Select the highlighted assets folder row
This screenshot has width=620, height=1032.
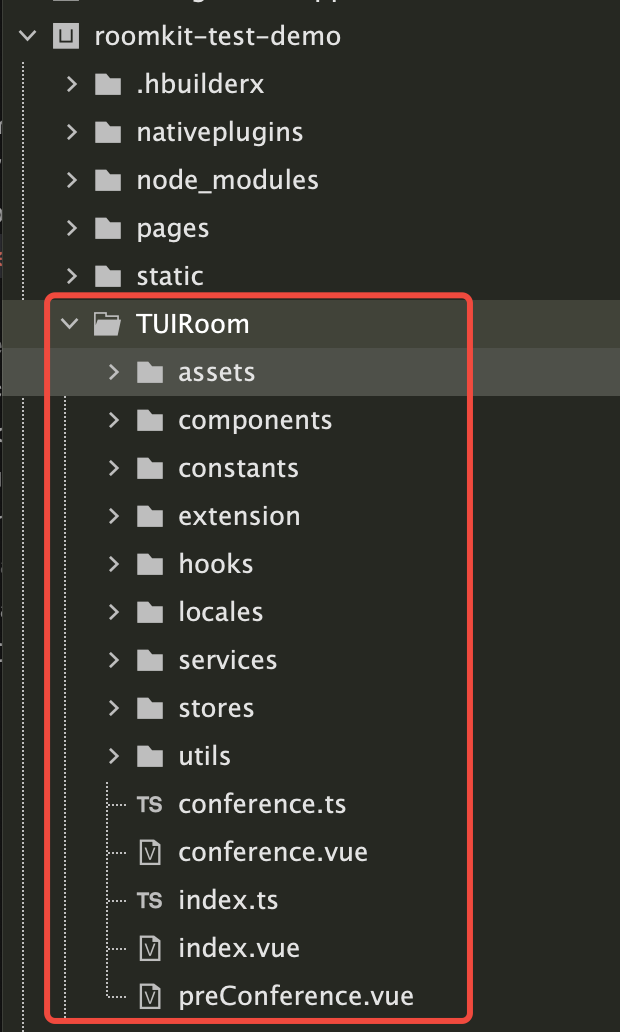tap(216, 372)
